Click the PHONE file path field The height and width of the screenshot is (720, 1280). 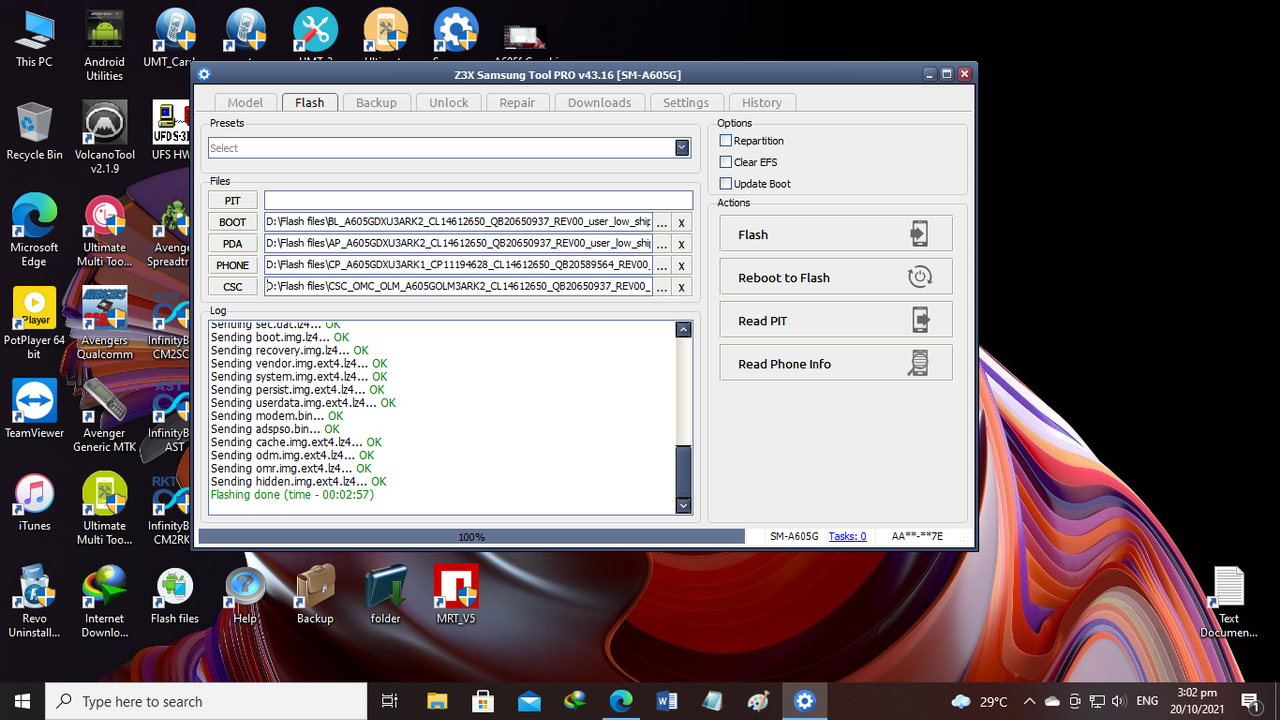click(x=458, y=265)
